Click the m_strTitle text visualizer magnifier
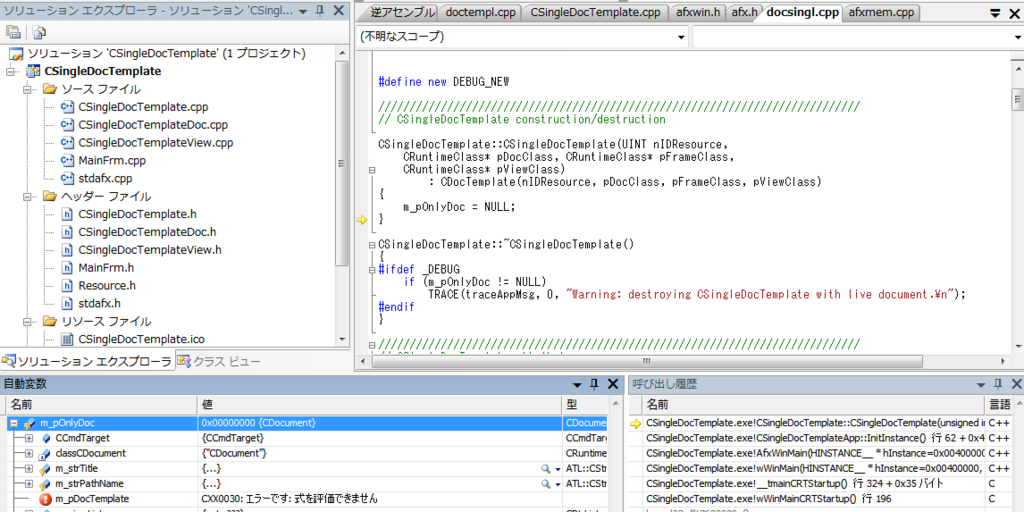 point(545,469)
